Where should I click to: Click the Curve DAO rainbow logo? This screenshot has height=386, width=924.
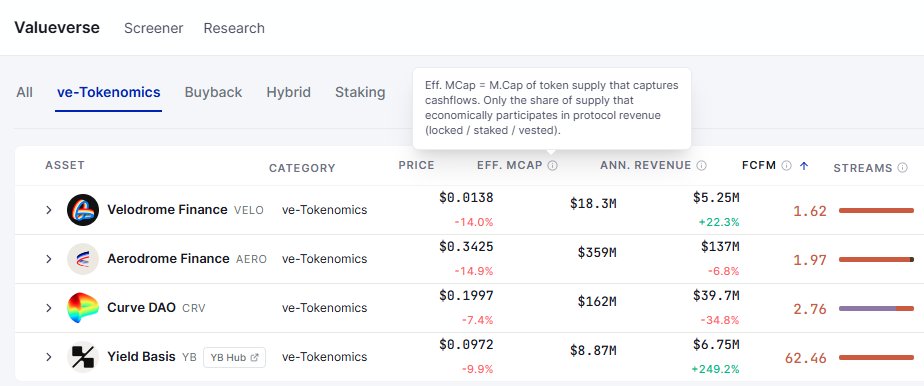pyautogui.click(x=82, y=308)
